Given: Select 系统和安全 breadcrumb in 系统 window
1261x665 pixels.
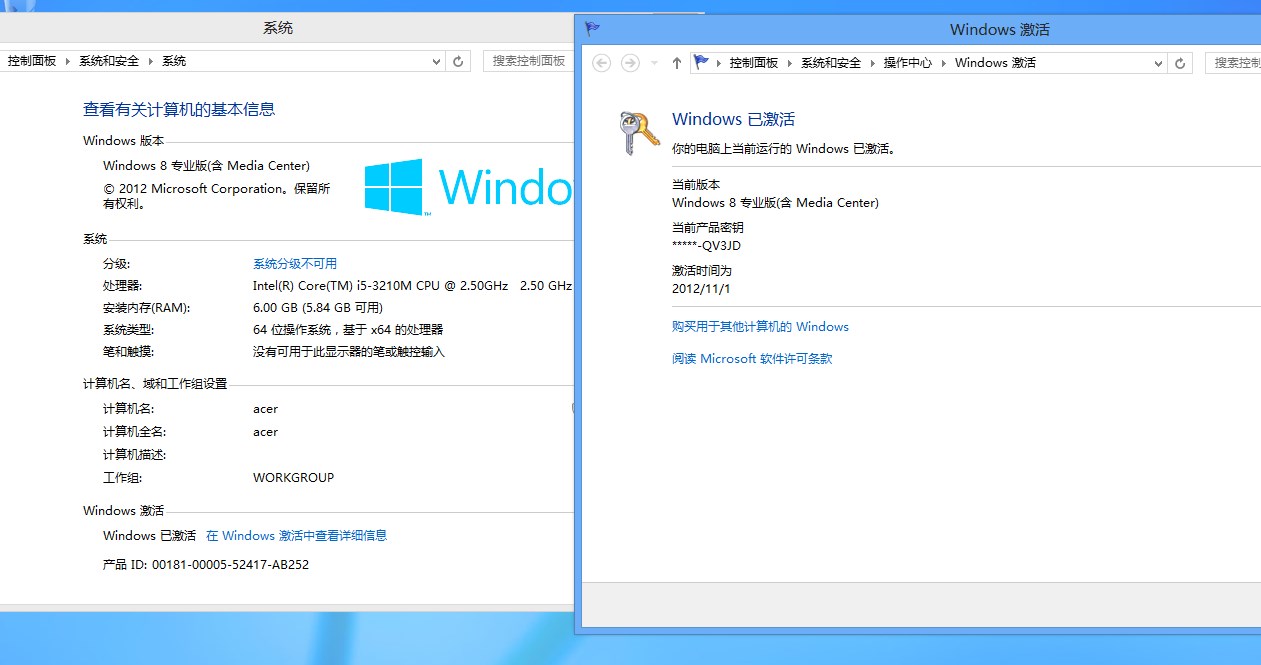Looking at the screenshot, I should tap(109, 61).
